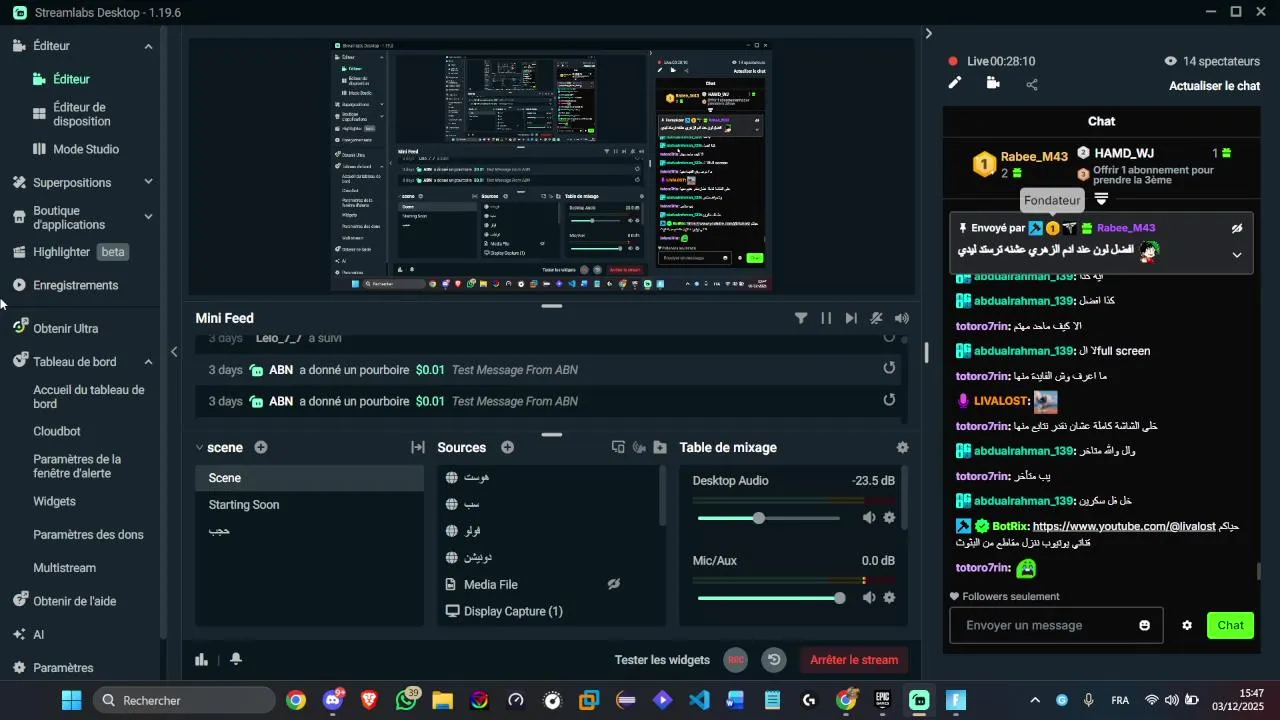This screenshot has height=720, width=1280.
Task: Select the Scene item in scenes list
Action: (309, 478)
